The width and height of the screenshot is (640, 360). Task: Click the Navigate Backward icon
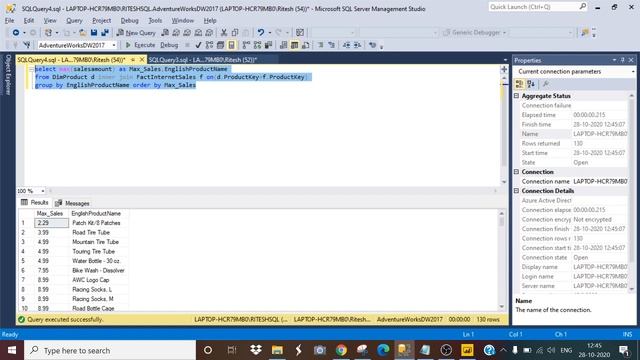click(x=16, y=33)
